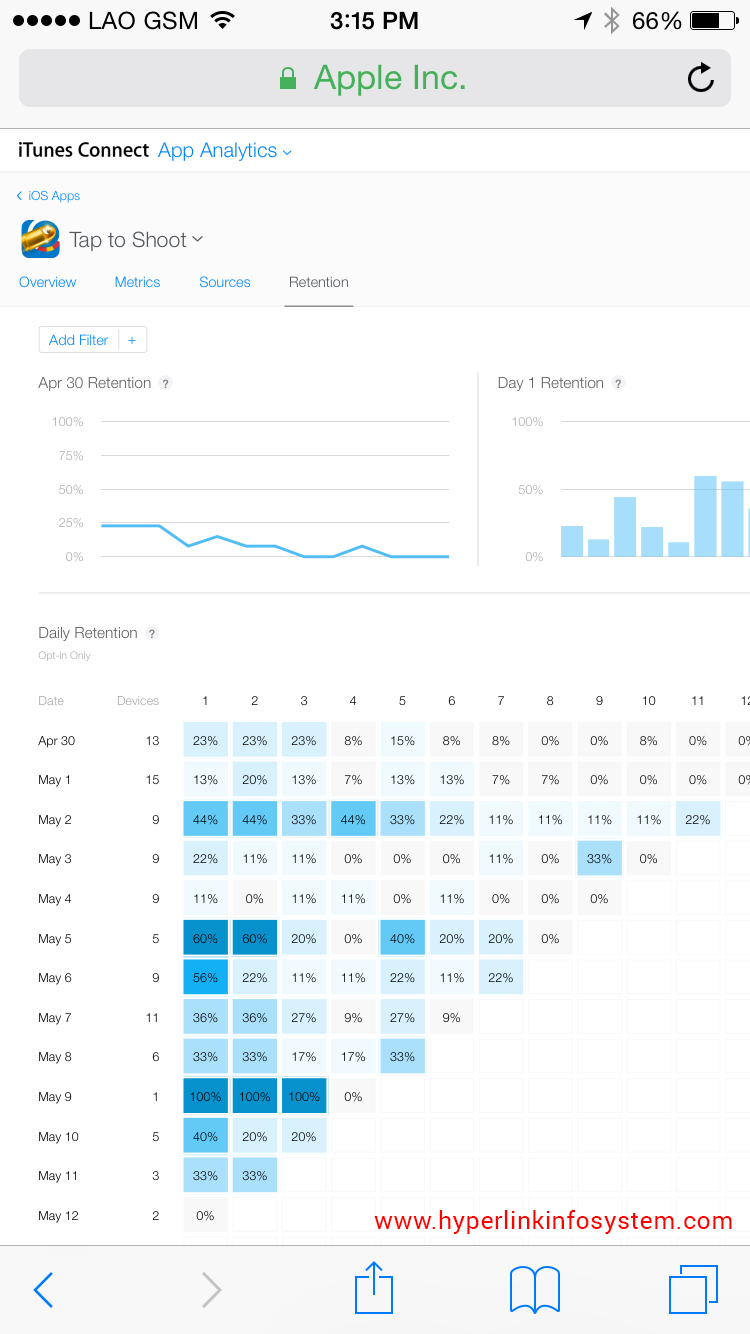Tap the Wi-Fi icon in status bar
The width and height of the screenshot is (750, 1334).
point(222,20)
